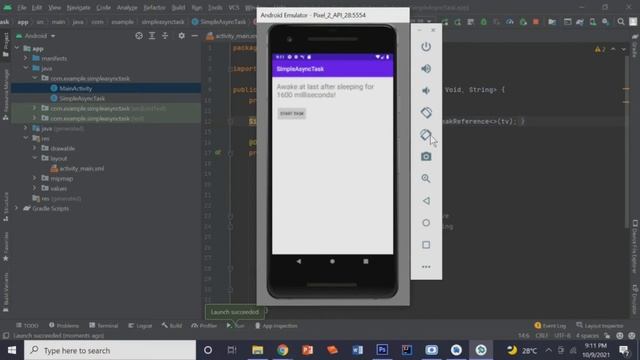Open the Refactor menu
The image size is (640, 360).
point(154,7)
